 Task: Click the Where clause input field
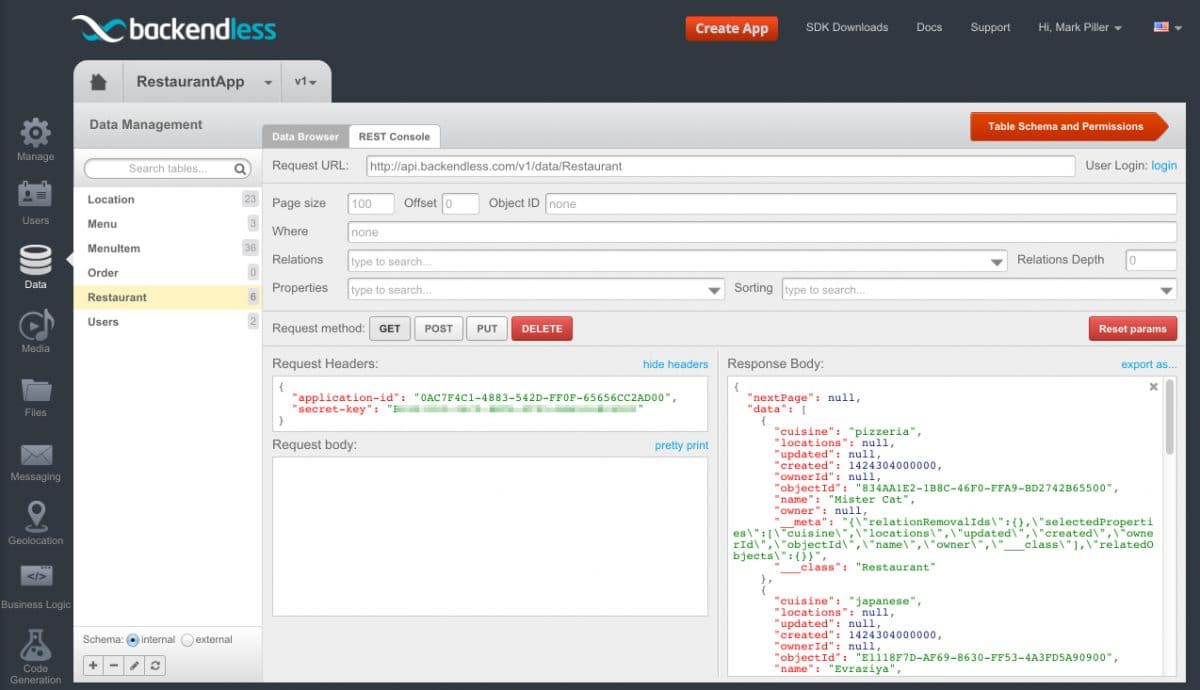[x=762, y=232]
